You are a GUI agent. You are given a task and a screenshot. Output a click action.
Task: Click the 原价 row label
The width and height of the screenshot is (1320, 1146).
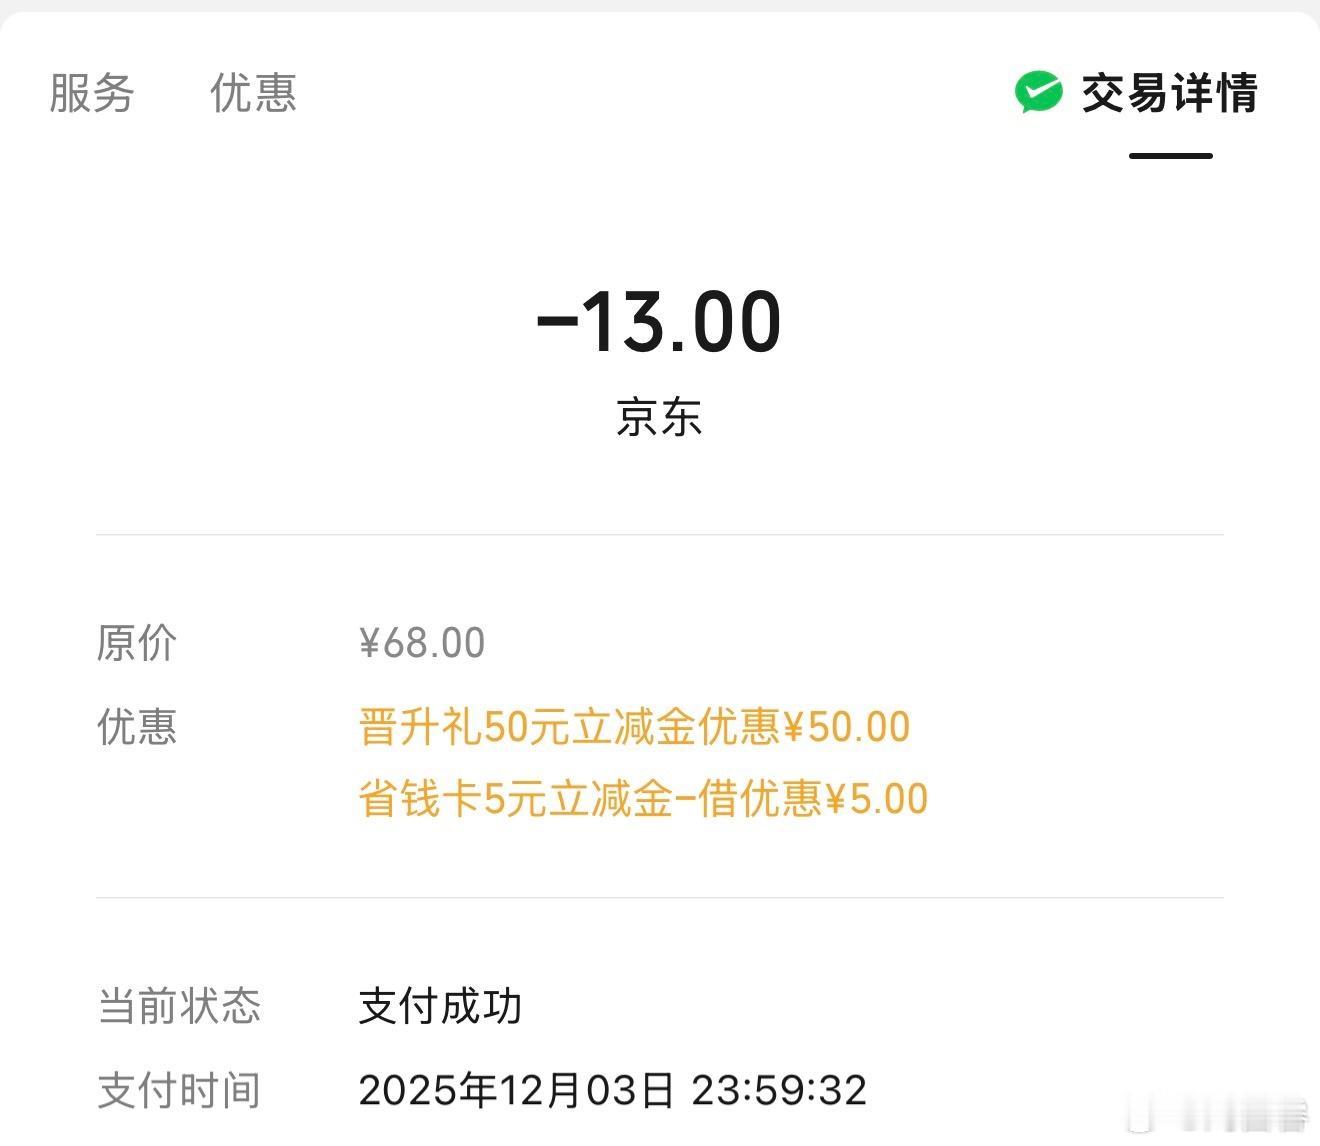(136, 642)
